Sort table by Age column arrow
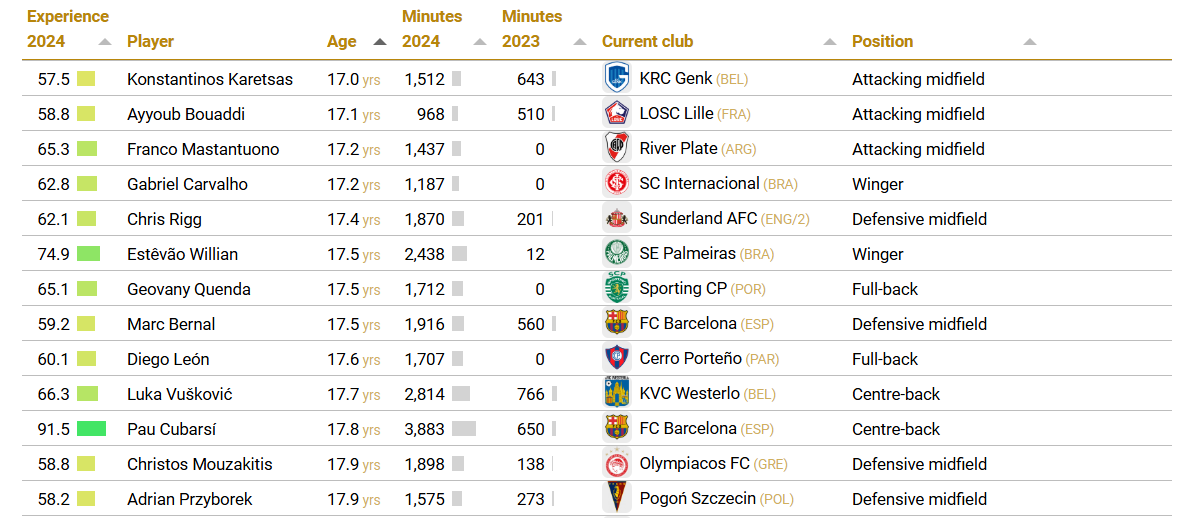1195x518 pixels. click(x=379, y=42)
